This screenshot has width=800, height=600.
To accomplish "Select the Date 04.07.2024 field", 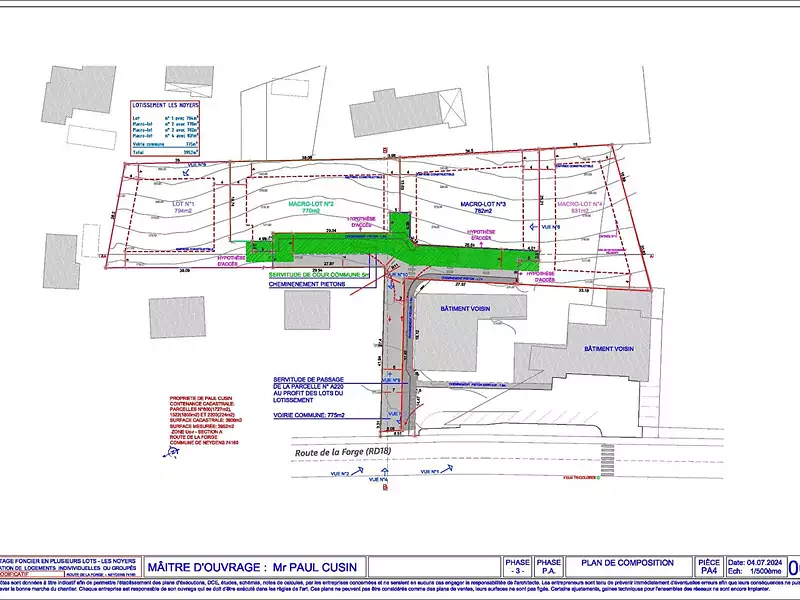I will pos(757,558).
